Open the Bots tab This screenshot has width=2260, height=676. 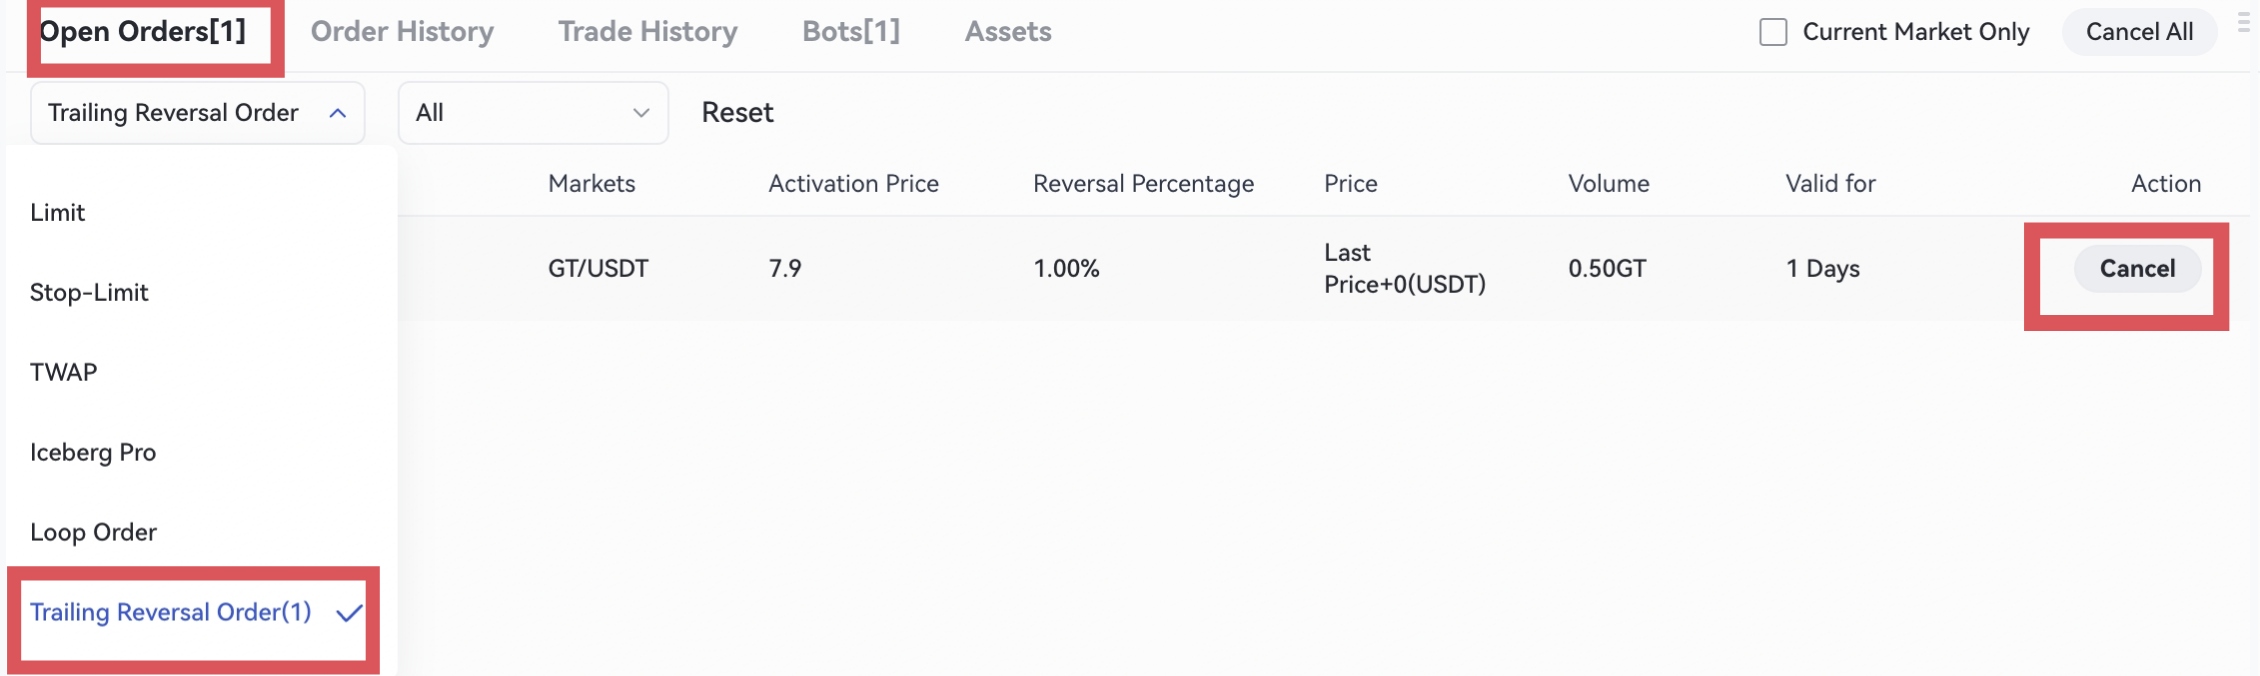click(x=851, y=32)
